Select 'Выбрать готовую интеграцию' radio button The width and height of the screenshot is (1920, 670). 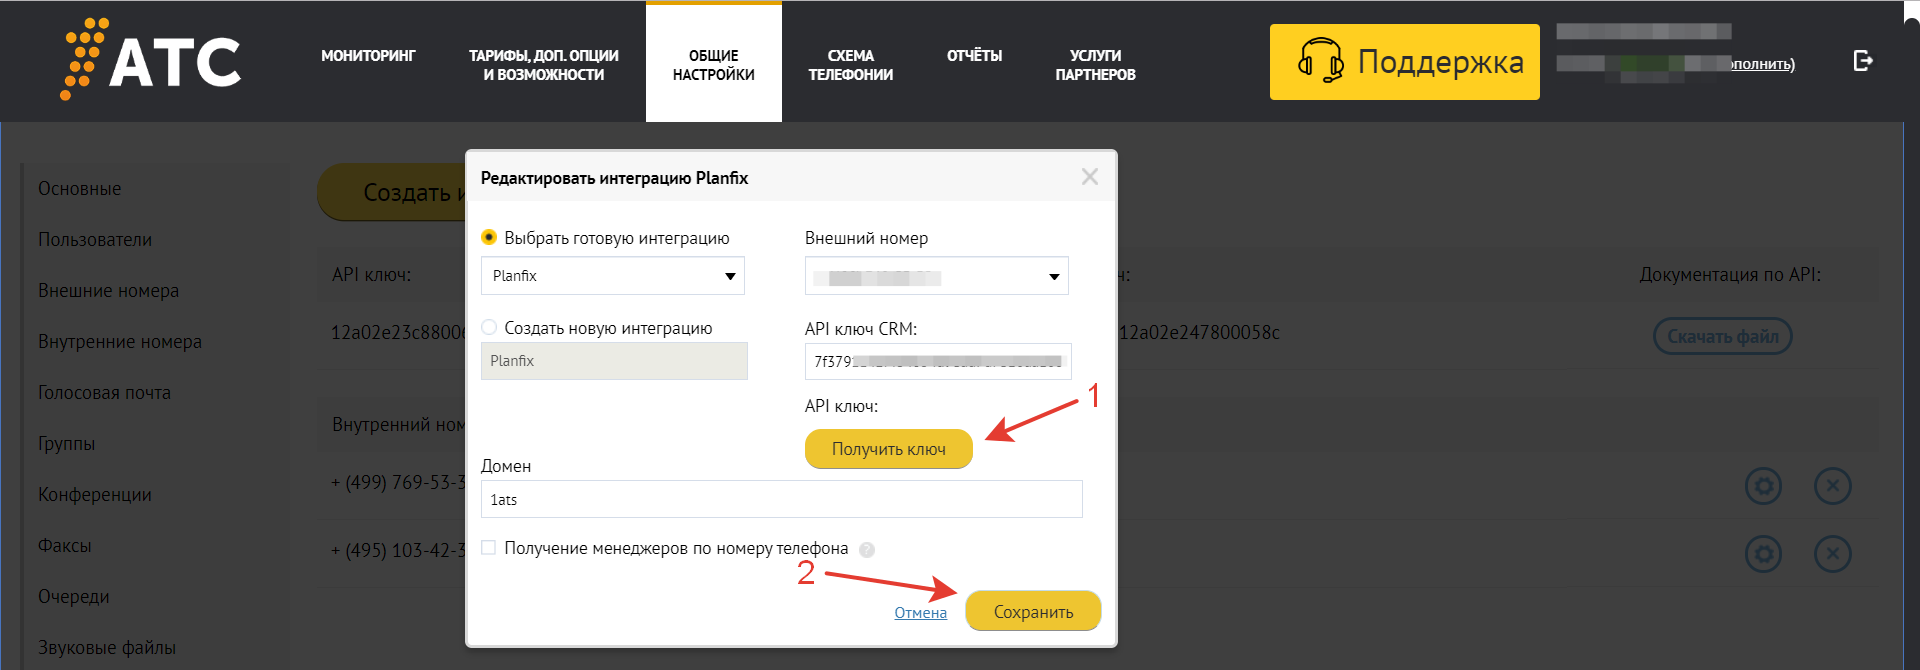click(489, 237)
